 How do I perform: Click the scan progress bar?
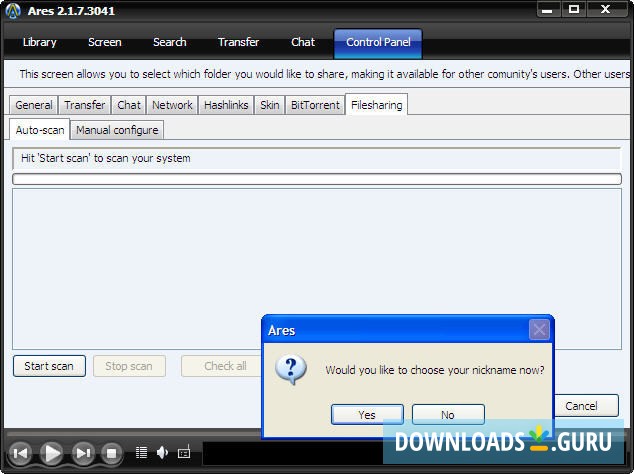coord(317,179)
